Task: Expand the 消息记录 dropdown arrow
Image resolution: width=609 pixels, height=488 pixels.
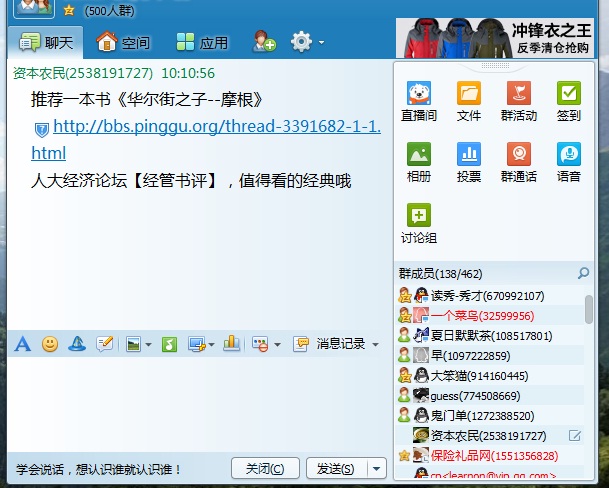Action: (375, 344)
